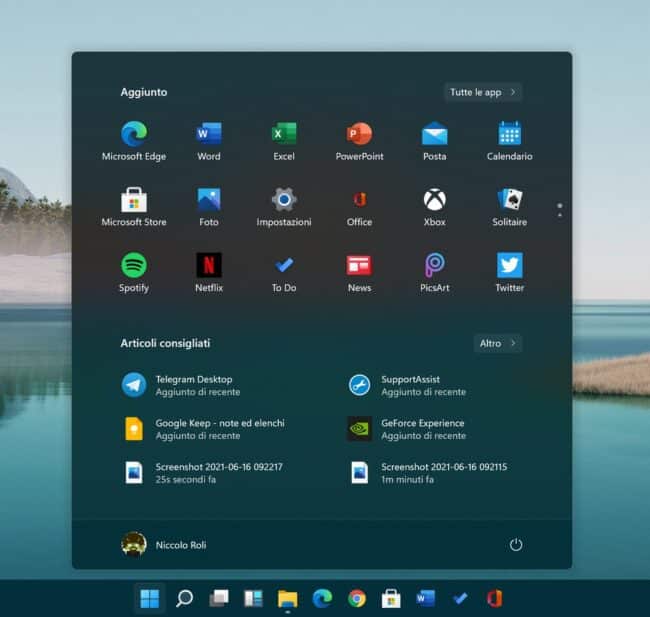Open Word from the taskbar
The image size is (650, 617).
pos(426,598)
